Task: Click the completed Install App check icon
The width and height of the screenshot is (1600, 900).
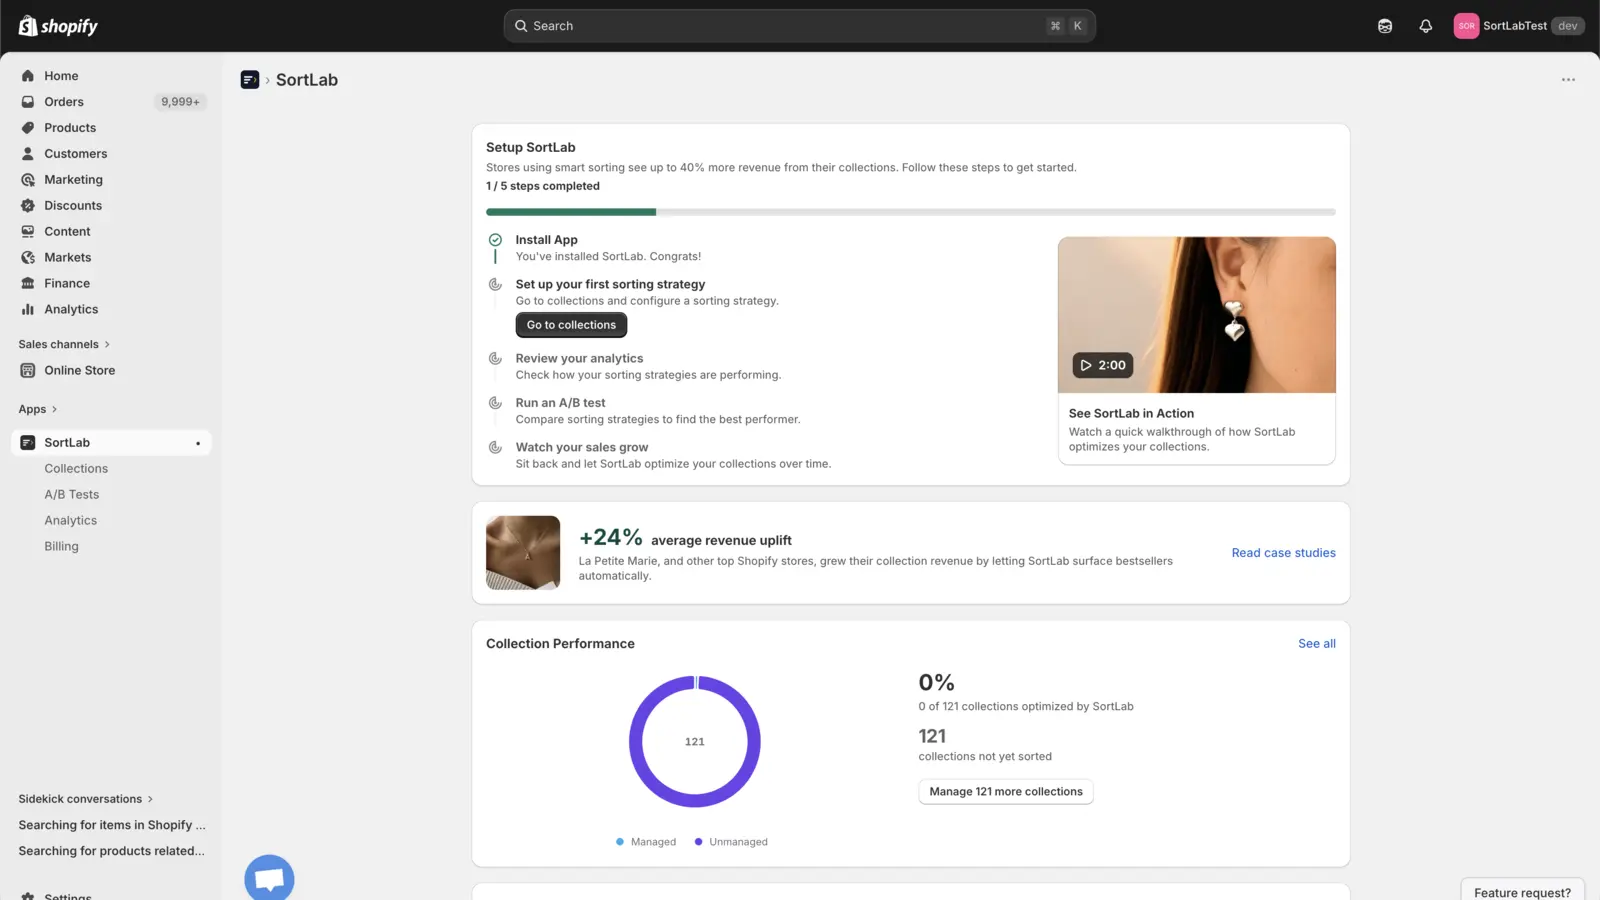Action: 495,240
